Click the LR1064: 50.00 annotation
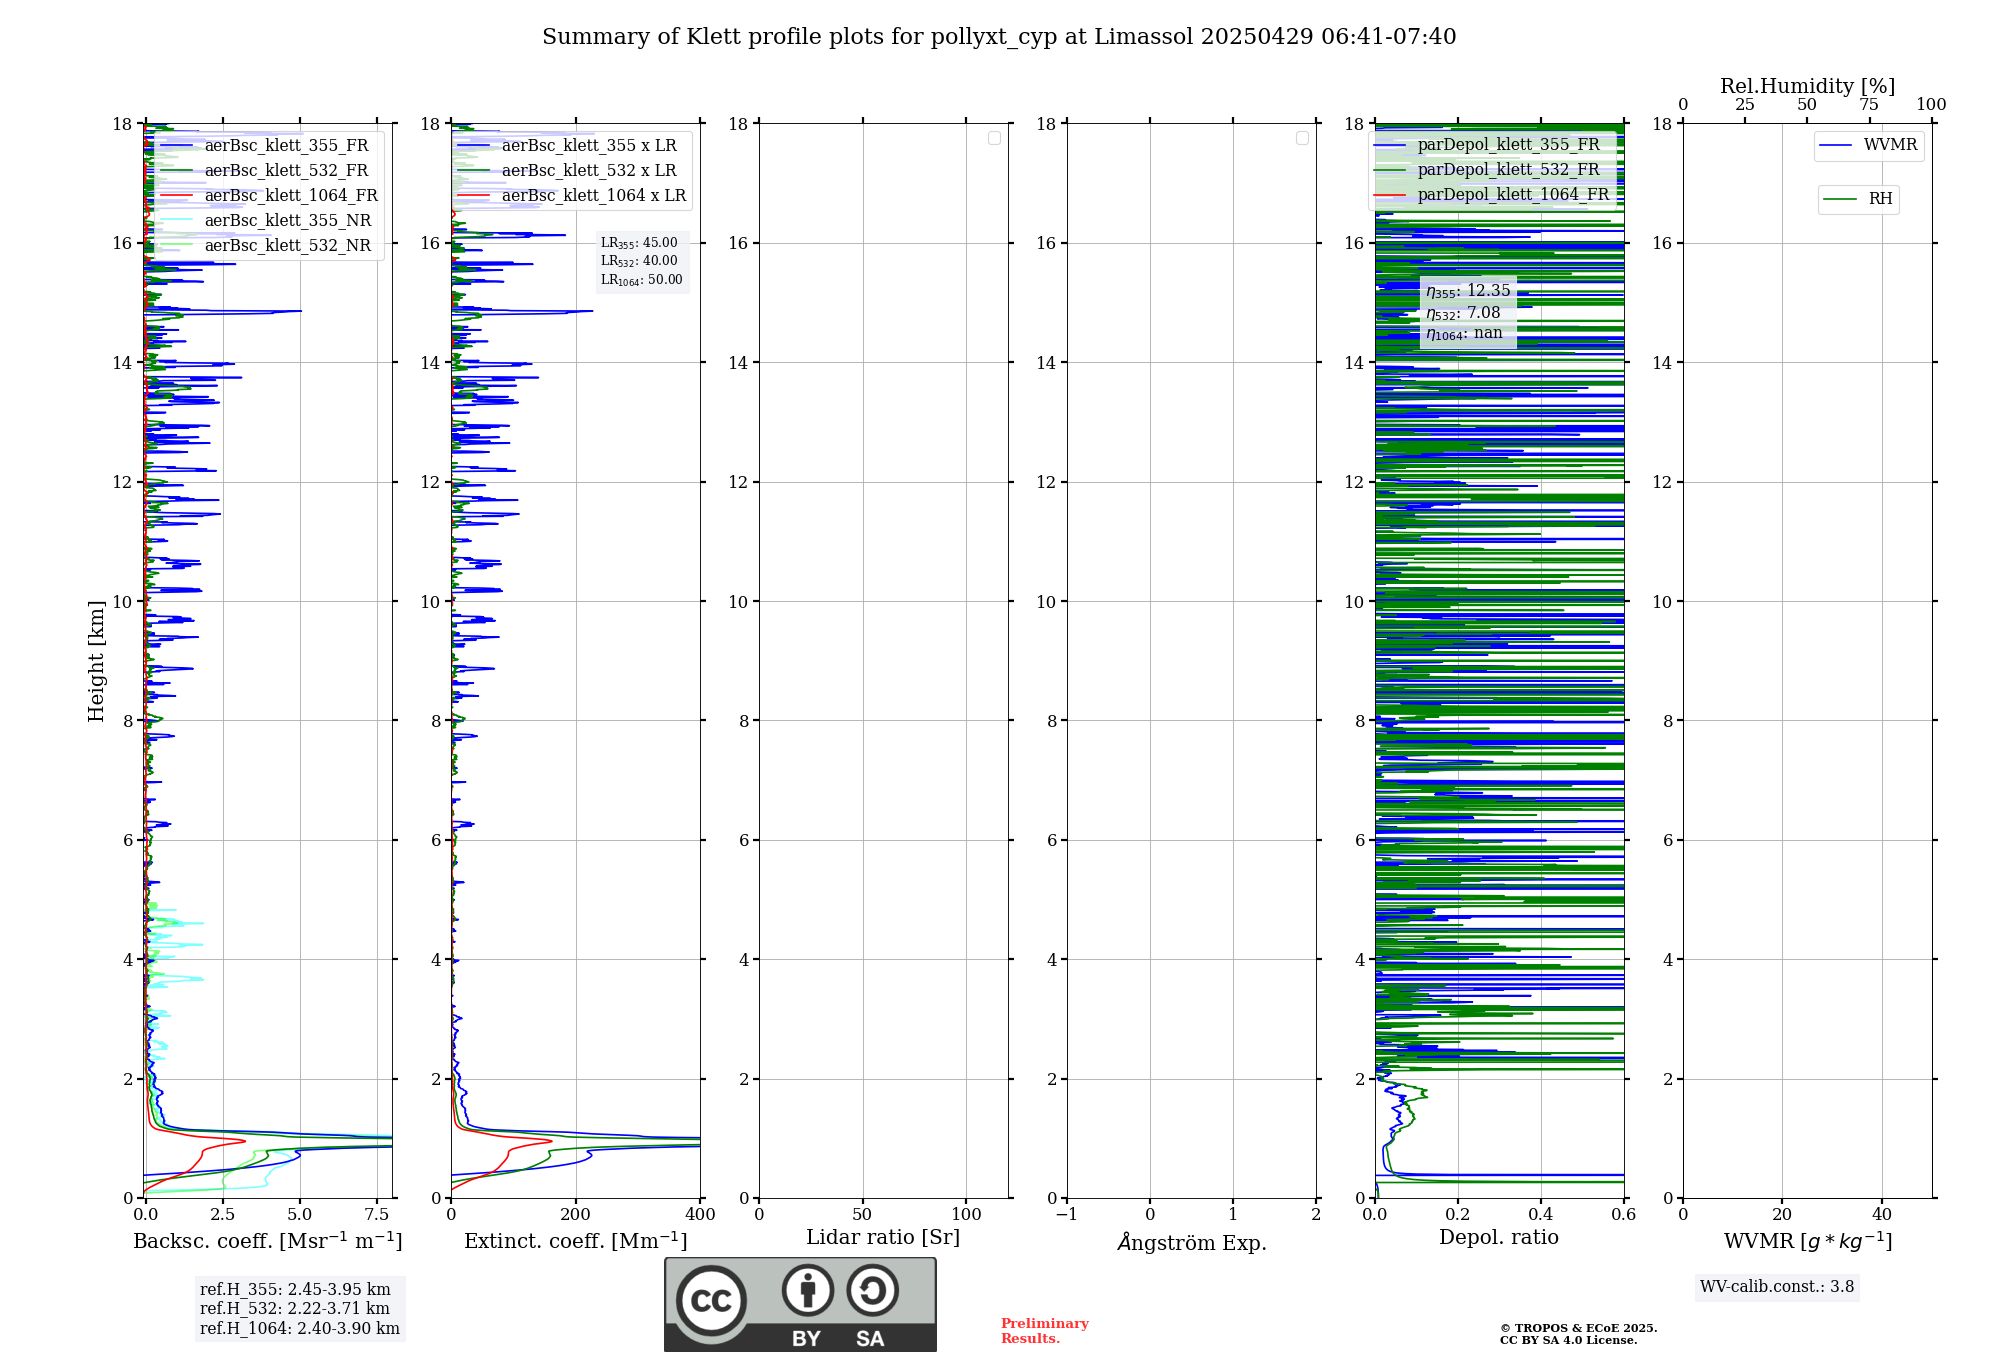Viewport: 2000px width, 1360px height. (642, 280)
